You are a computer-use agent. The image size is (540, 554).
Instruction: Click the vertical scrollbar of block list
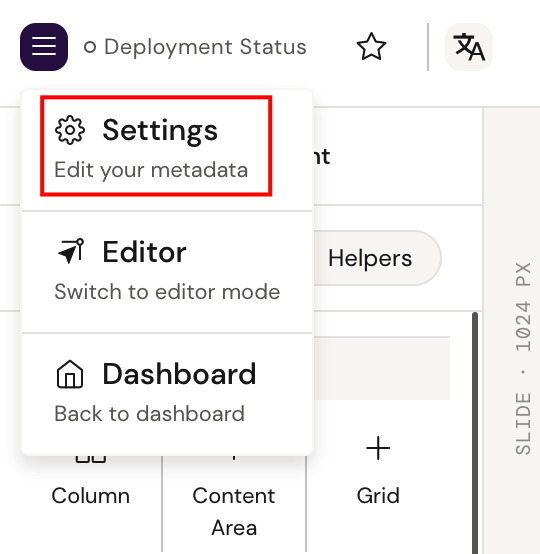(x=475, y=433)
